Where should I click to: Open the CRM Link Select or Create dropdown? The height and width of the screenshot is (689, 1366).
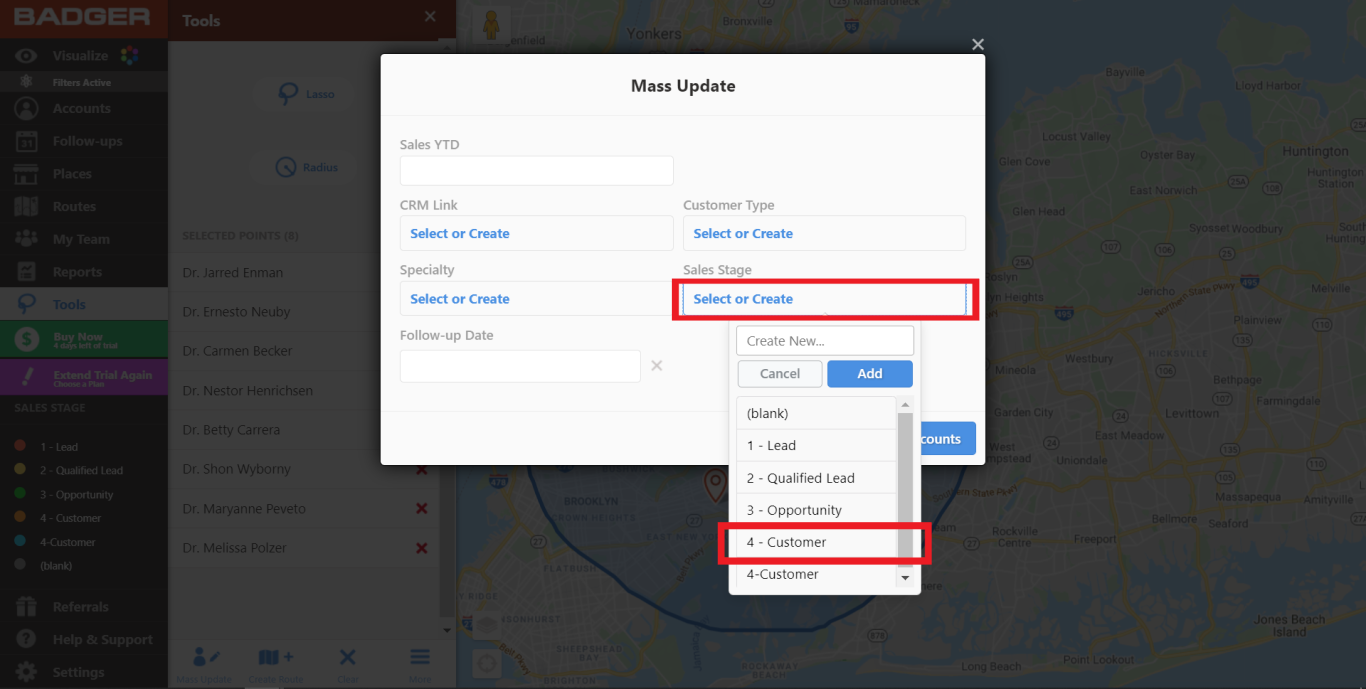(x=536, y=233)
